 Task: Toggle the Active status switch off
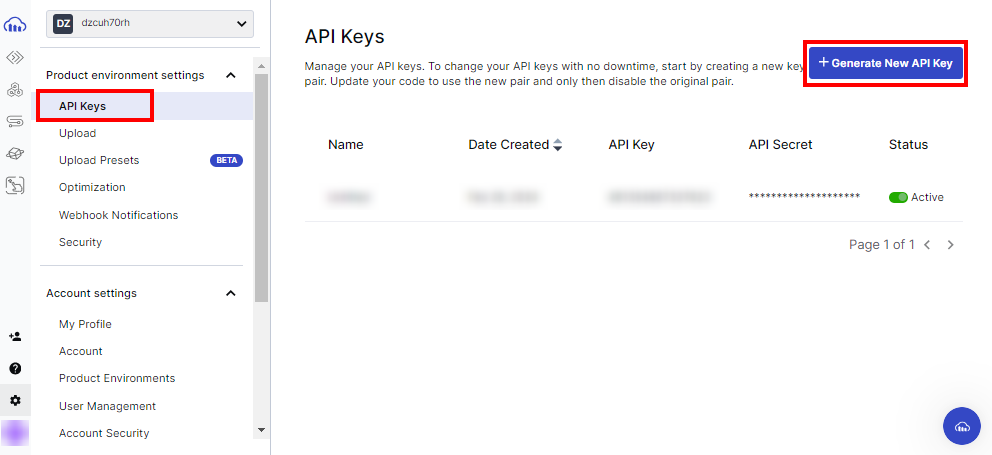[898, 197]
